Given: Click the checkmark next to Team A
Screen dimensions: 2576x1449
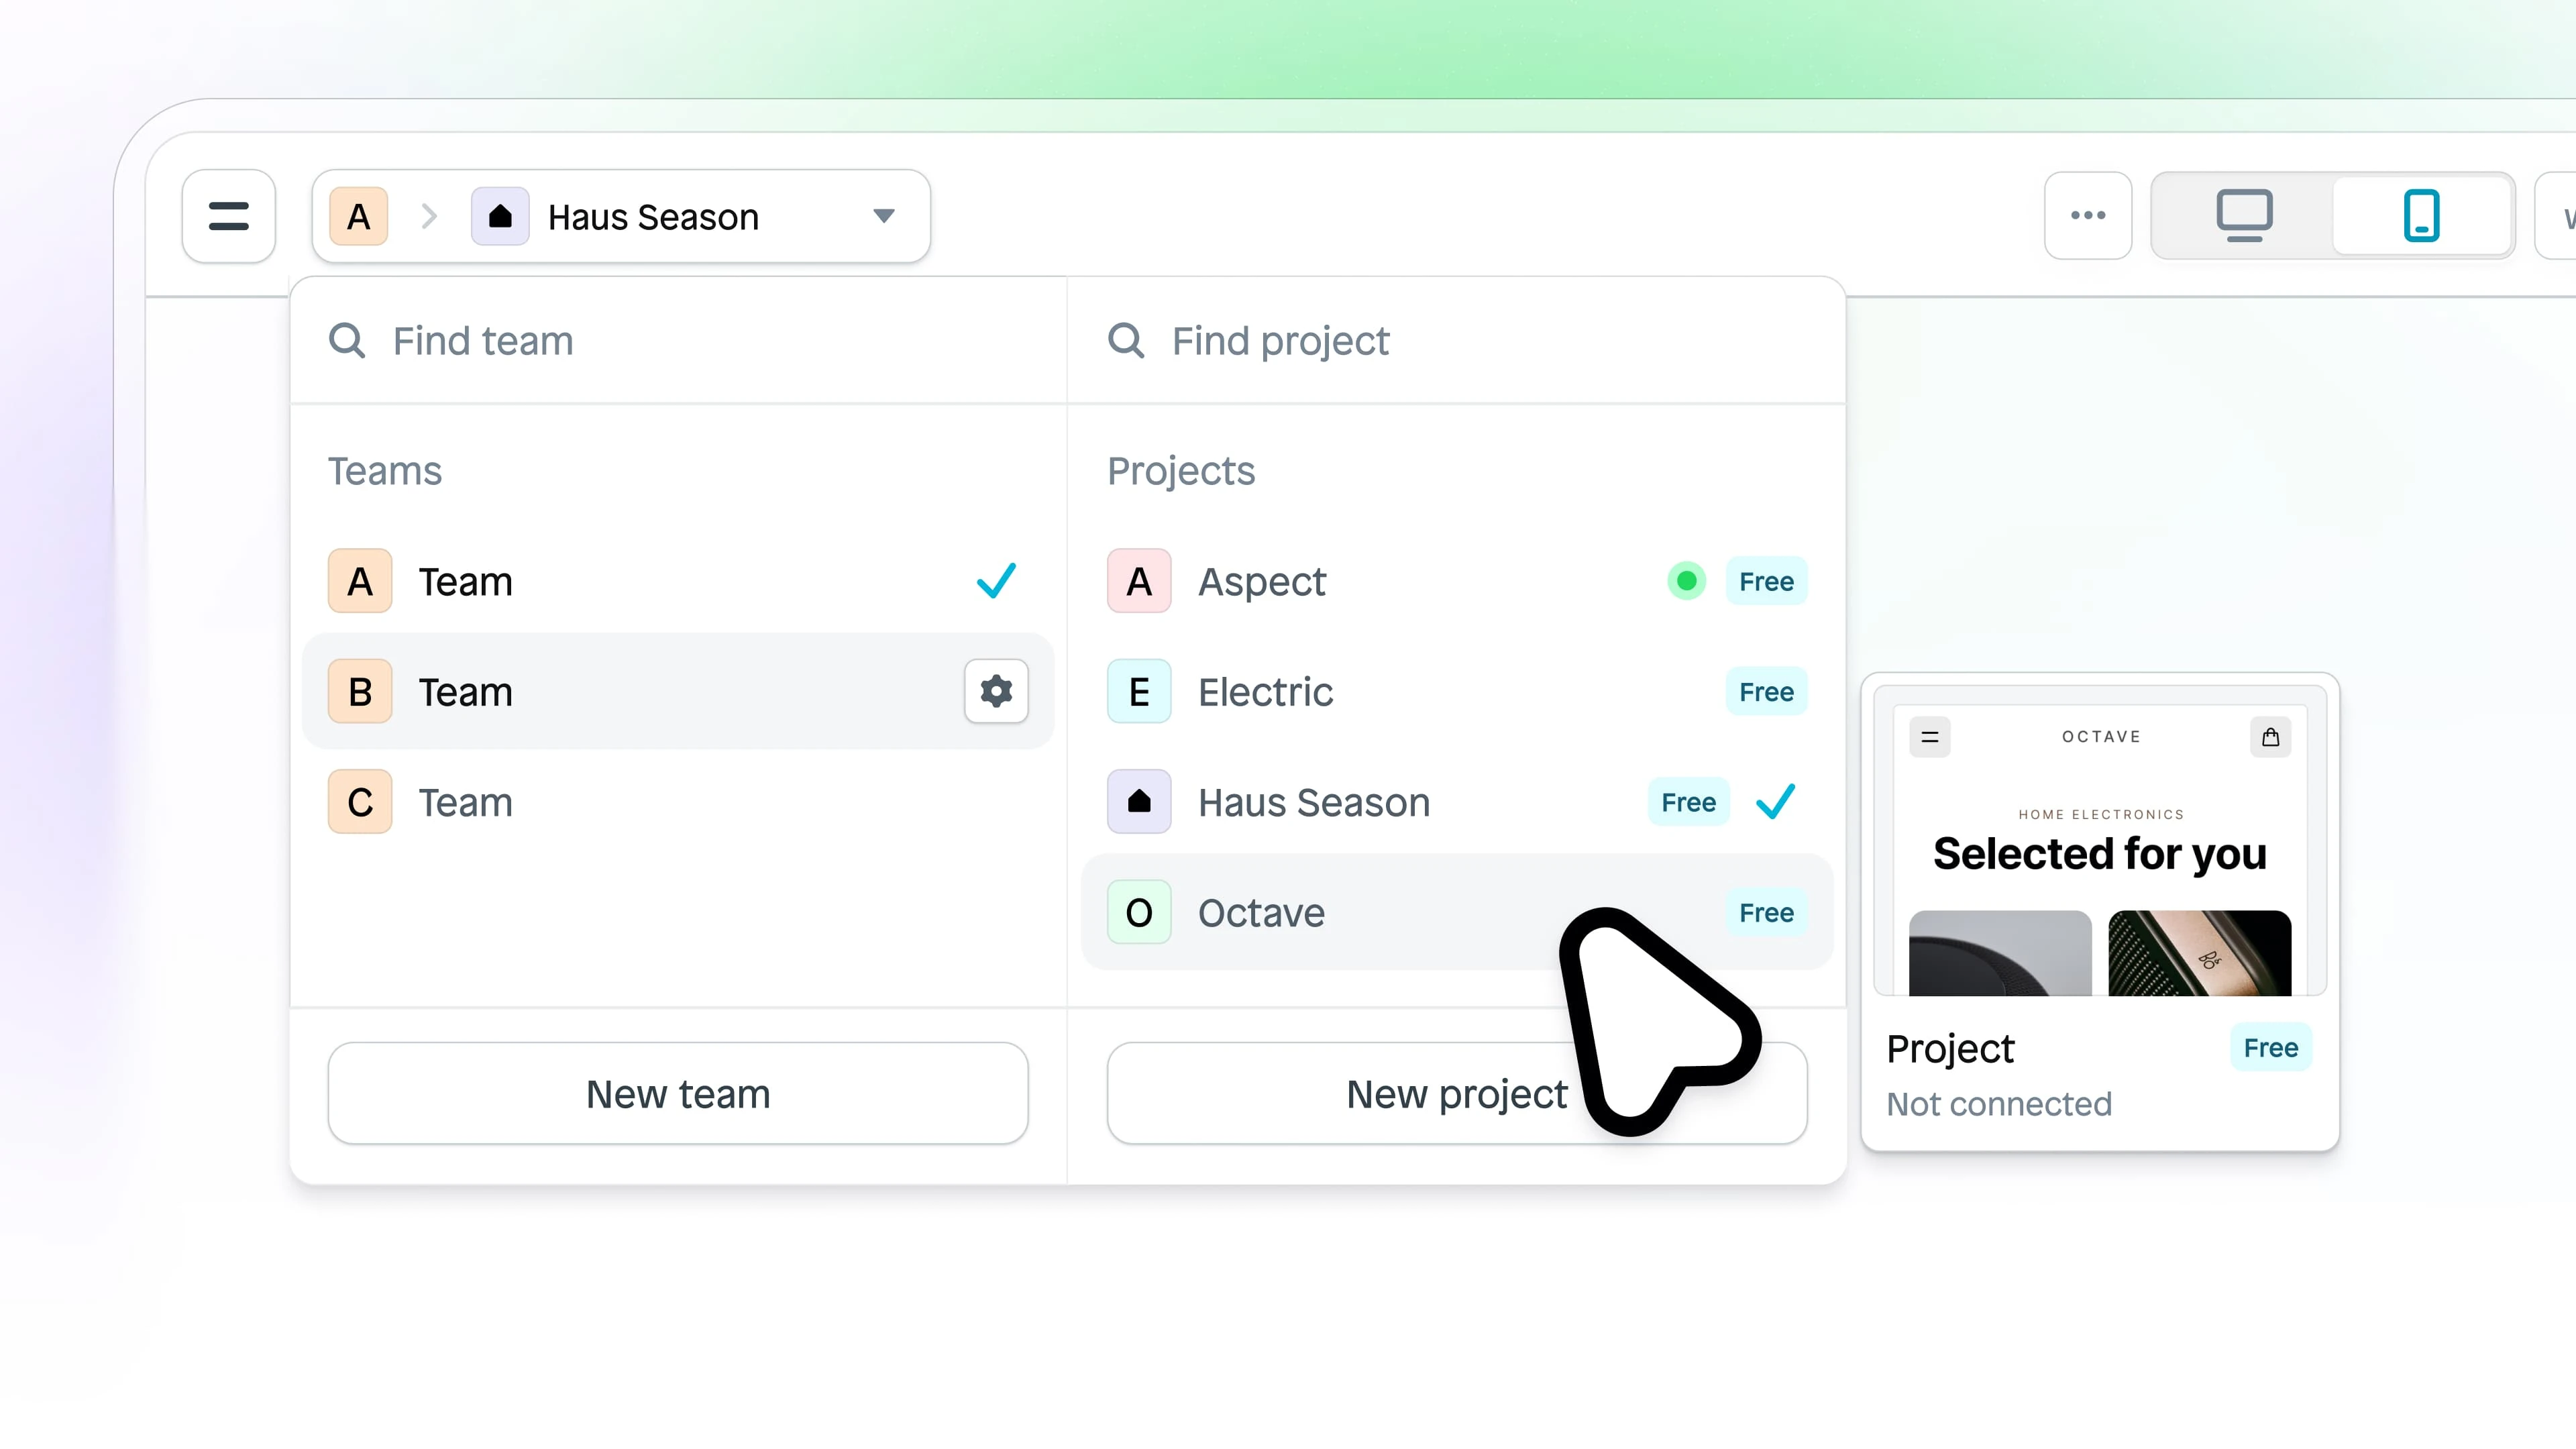Looking at the screenshot, I should tap(996, 581).
